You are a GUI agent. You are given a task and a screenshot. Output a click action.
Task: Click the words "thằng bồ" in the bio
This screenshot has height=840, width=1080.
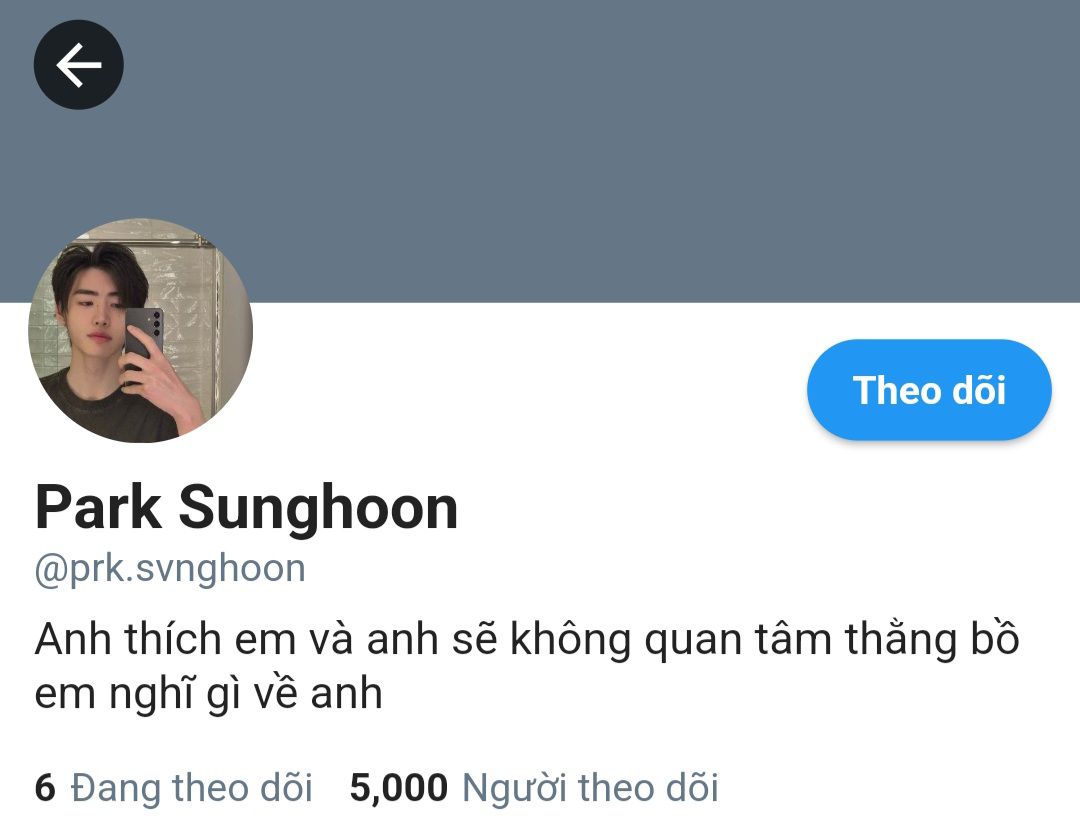[932, 640]
